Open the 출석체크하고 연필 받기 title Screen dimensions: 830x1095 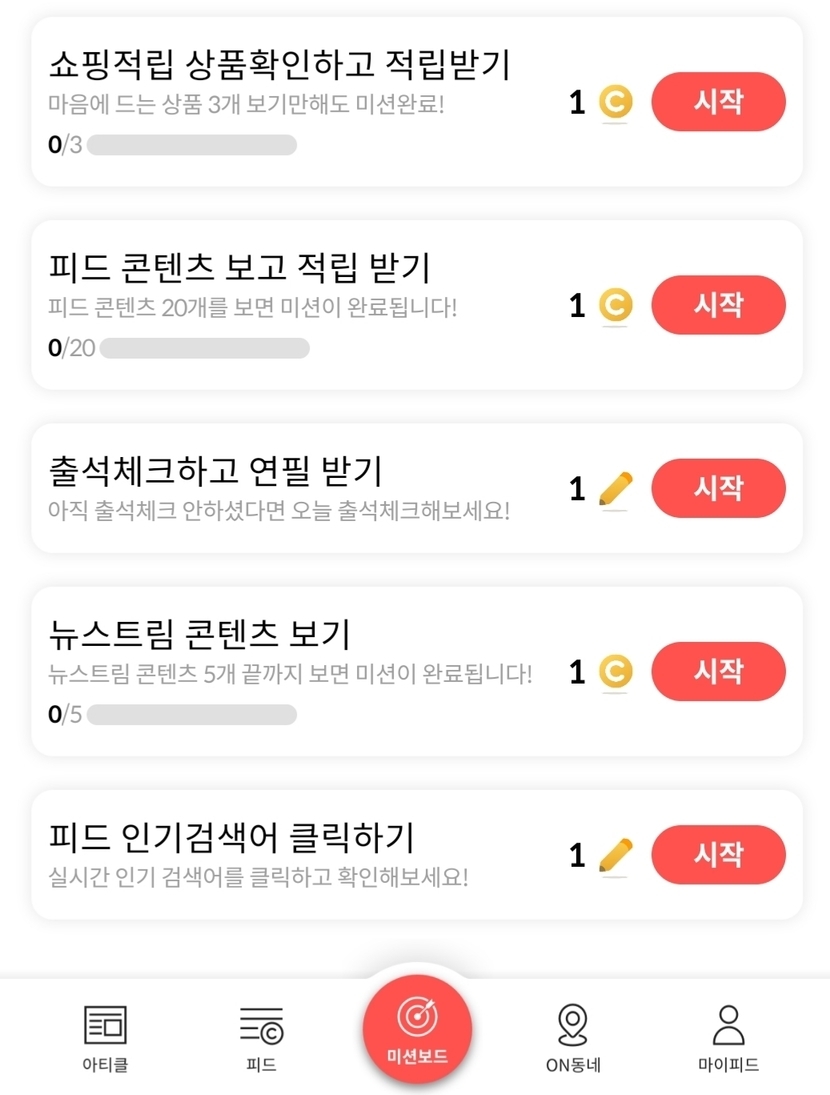coord(215,470)
